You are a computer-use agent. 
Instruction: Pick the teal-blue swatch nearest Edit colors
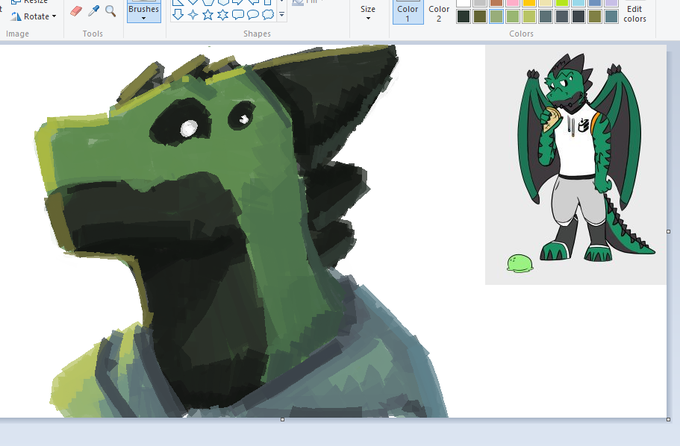tap(611, 16)
